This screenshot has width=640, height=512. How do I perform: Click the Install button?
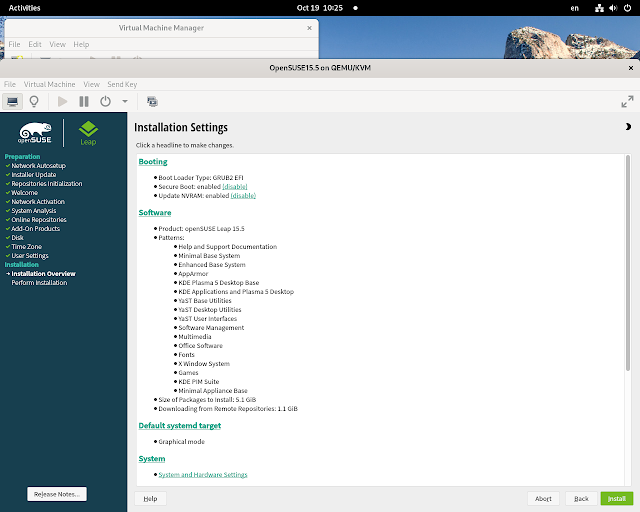coord(617,499)
